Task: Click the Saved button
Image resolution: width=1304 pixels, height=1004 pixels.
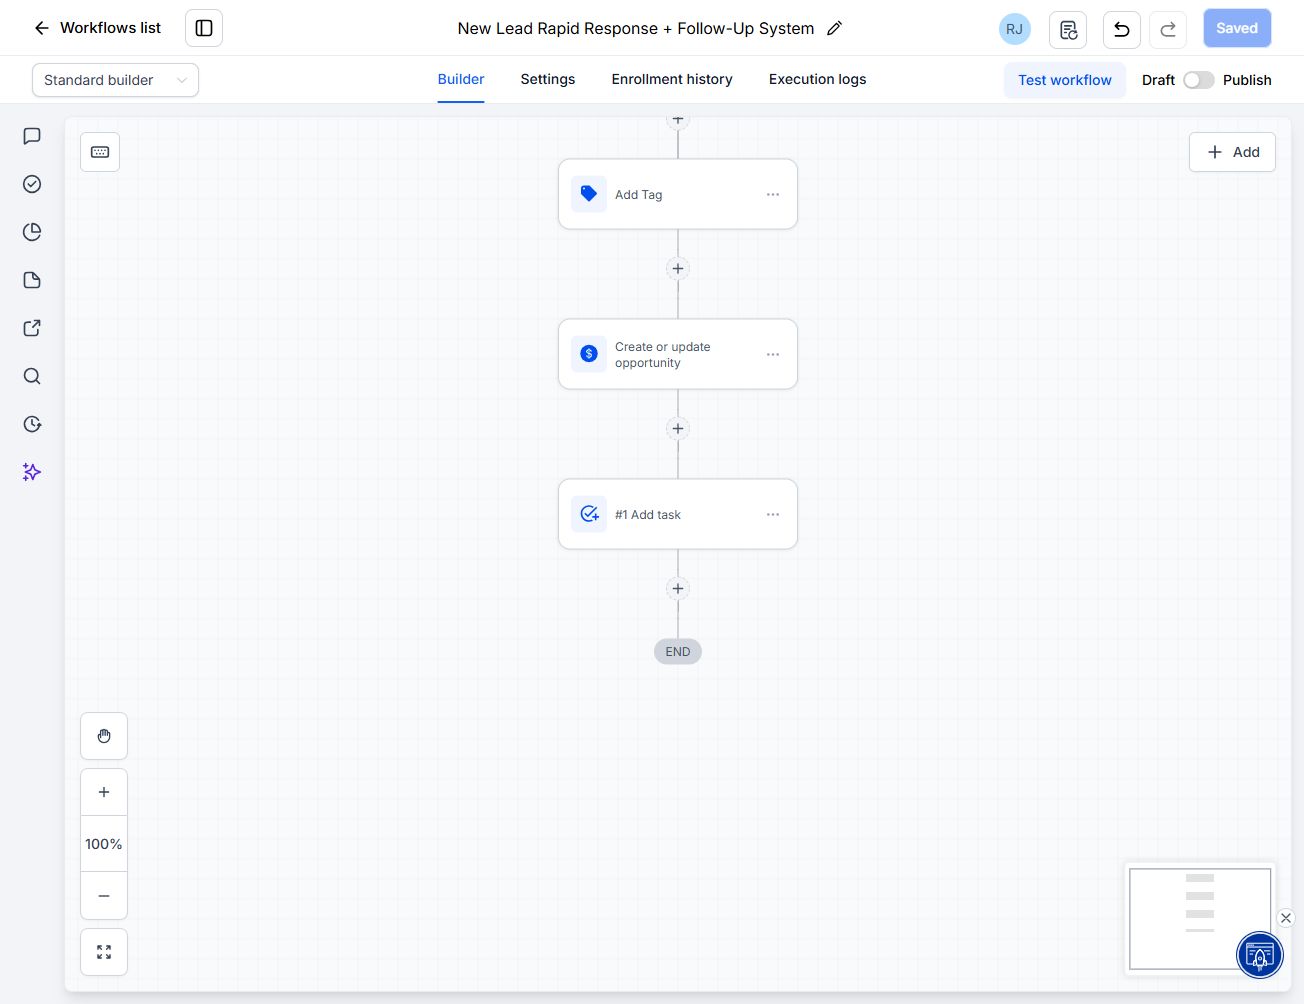Action: pyautogui.click(x=1237, y=28)
